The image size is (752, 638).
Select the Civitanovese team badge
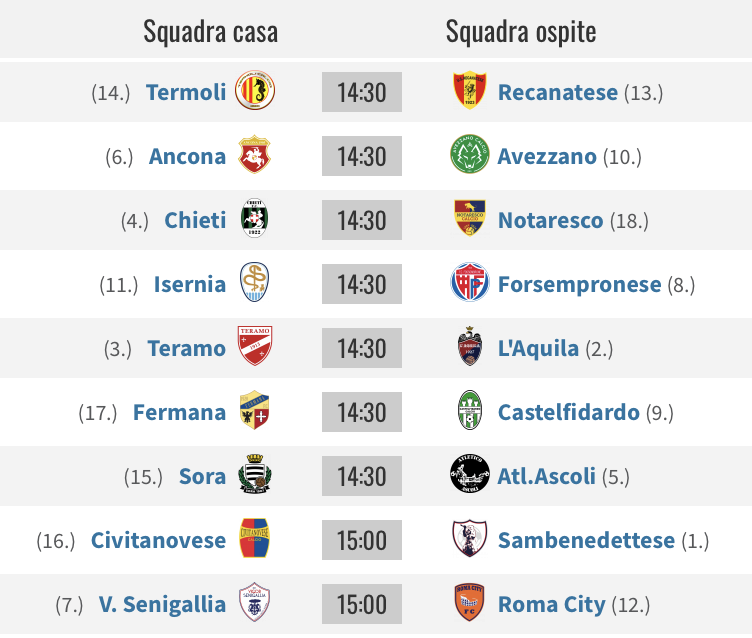255,538
